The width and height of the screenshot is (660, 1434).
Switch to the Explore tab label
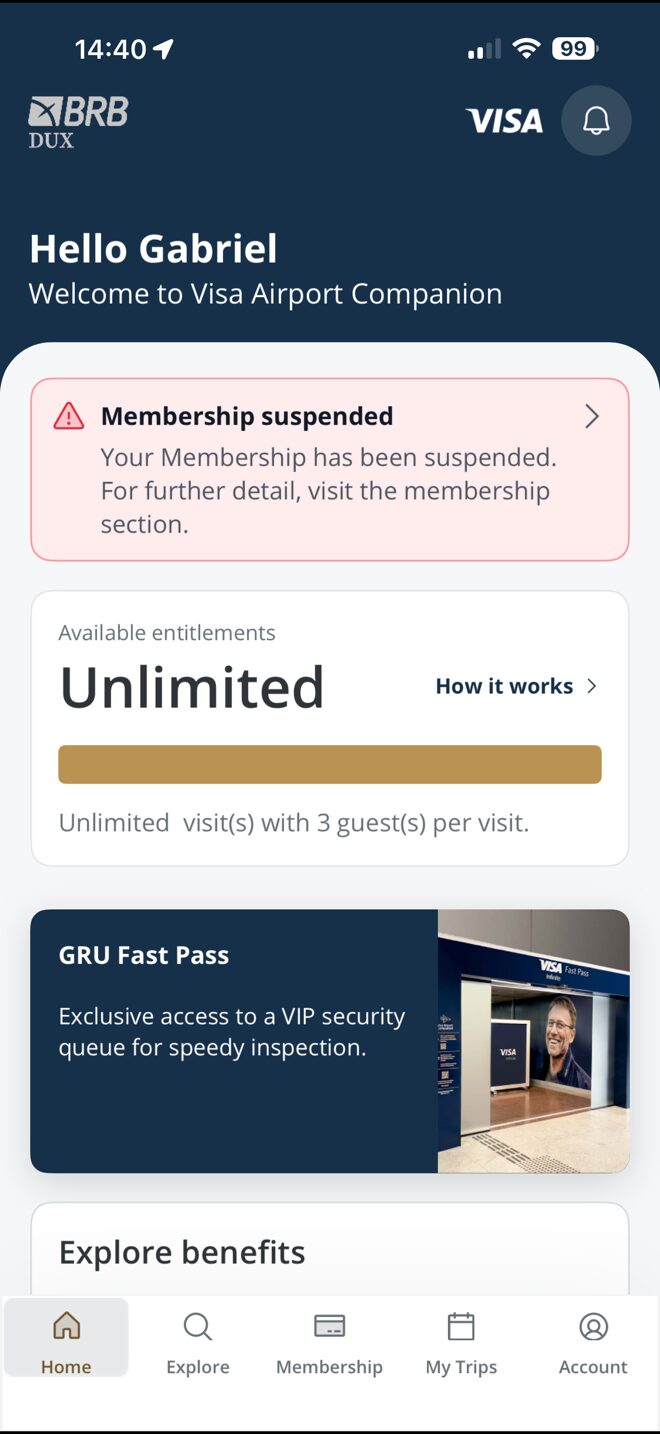click(x=198, y=1367)
